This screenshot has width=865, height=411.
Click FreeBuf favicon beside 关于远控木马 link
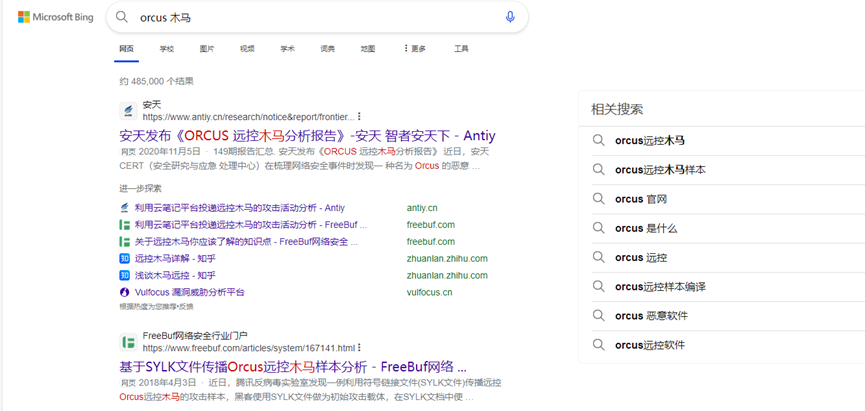coord(124,242)
